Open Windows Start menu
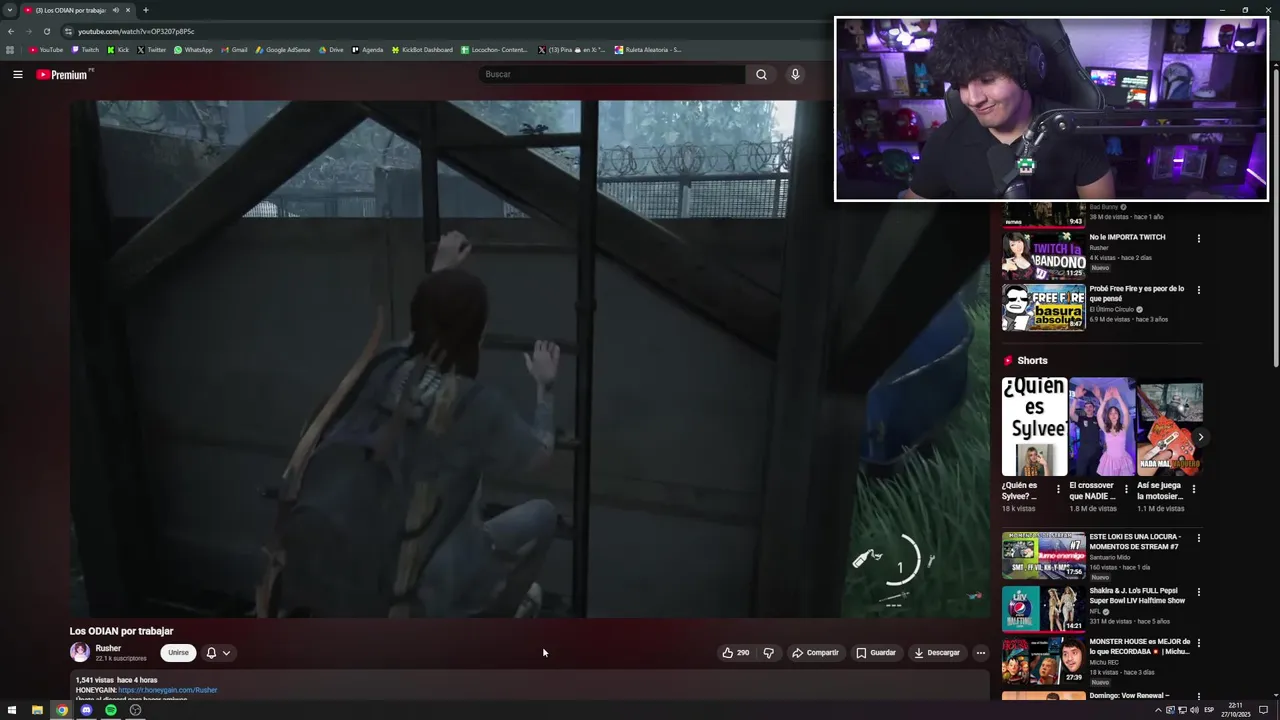 click(x=12, y=710)
